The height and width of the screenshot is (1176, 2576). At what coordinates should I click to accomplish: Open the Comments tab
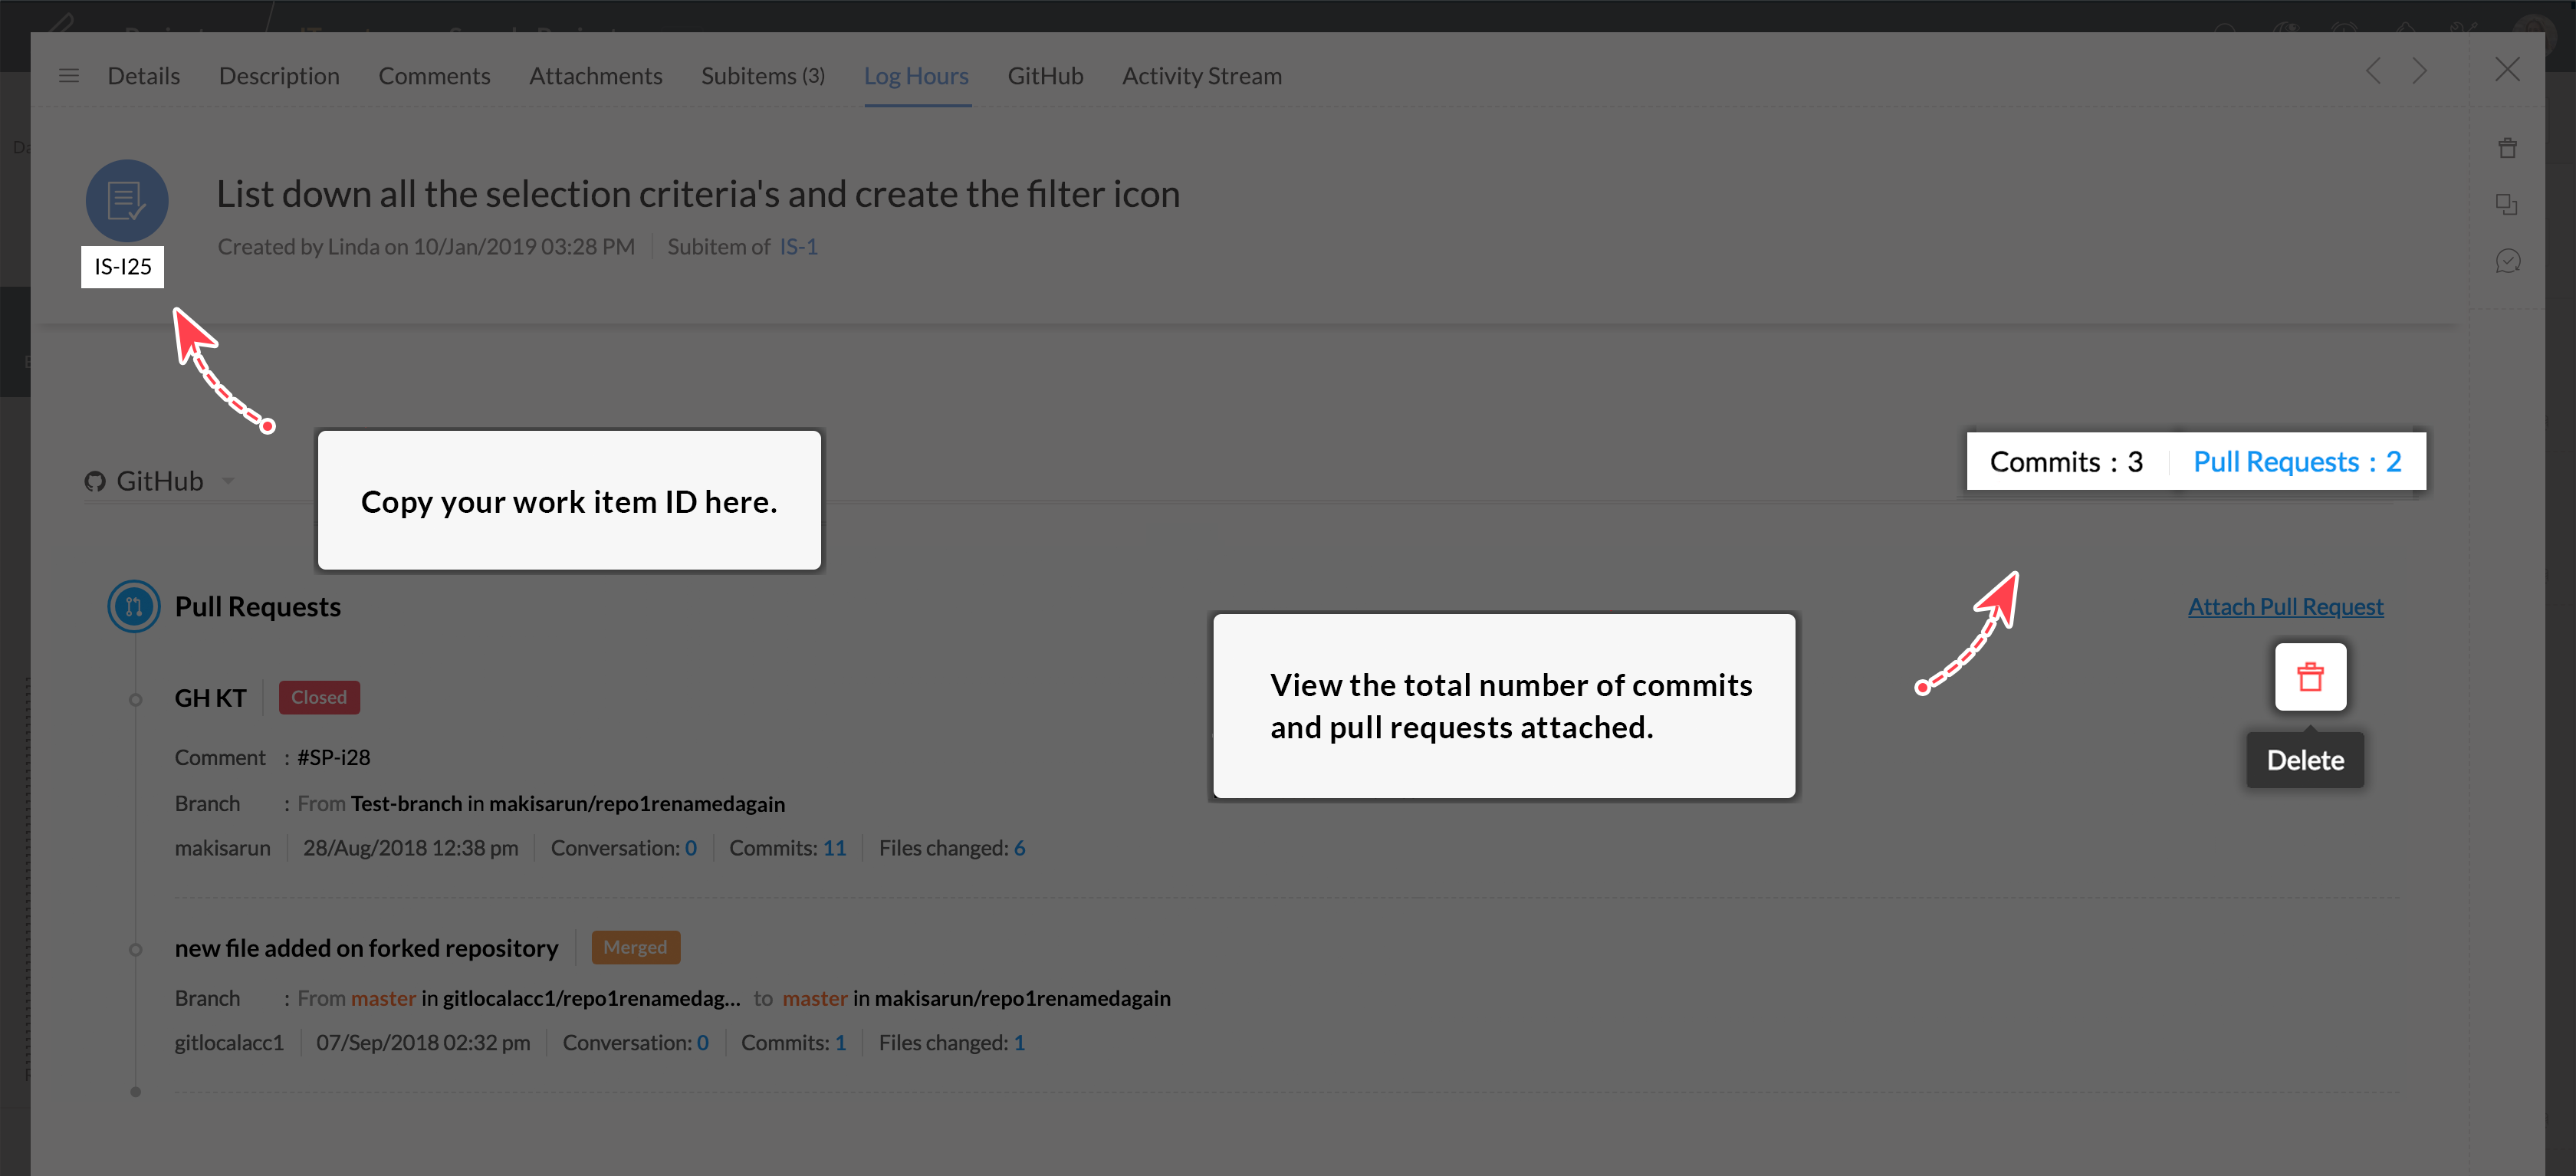(x=434, y=76)
